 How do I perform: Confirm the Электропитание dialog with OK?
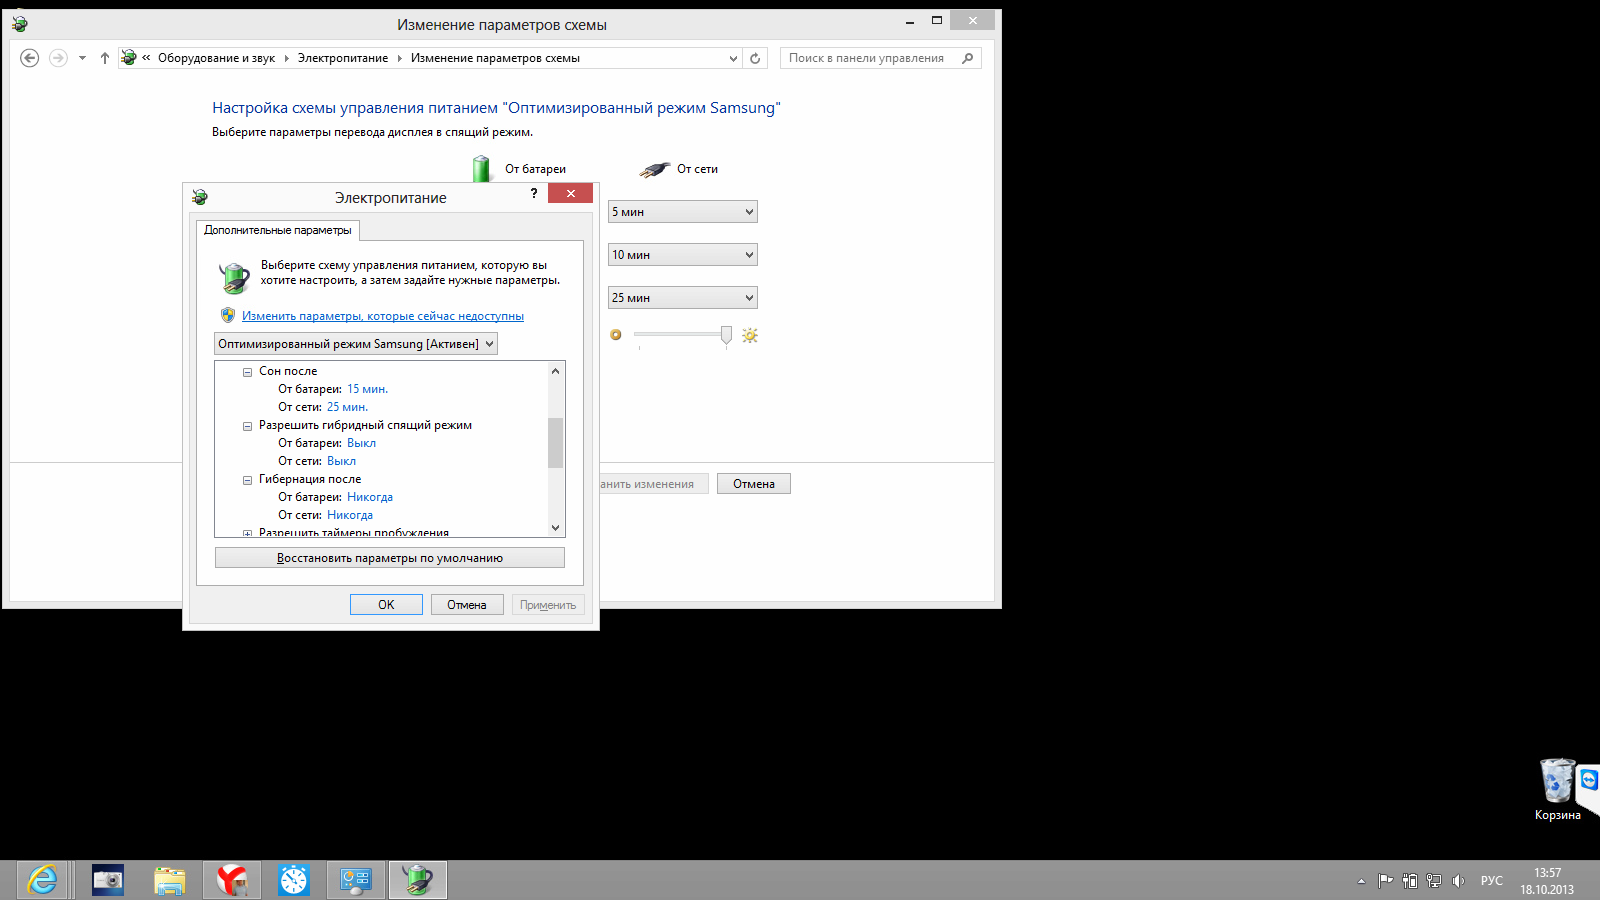click(386, 605)
